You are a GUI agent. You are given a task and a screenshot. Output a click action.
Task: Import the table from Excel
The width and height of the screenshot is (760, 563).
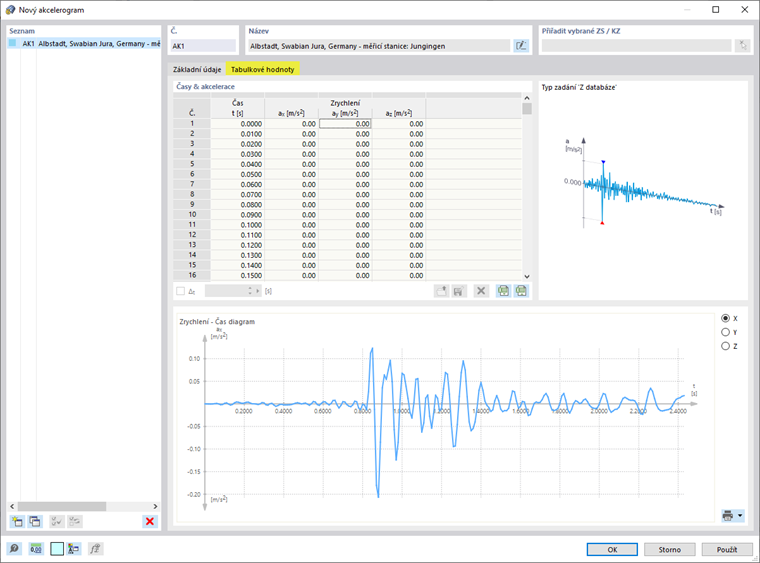tap(521, 291)
